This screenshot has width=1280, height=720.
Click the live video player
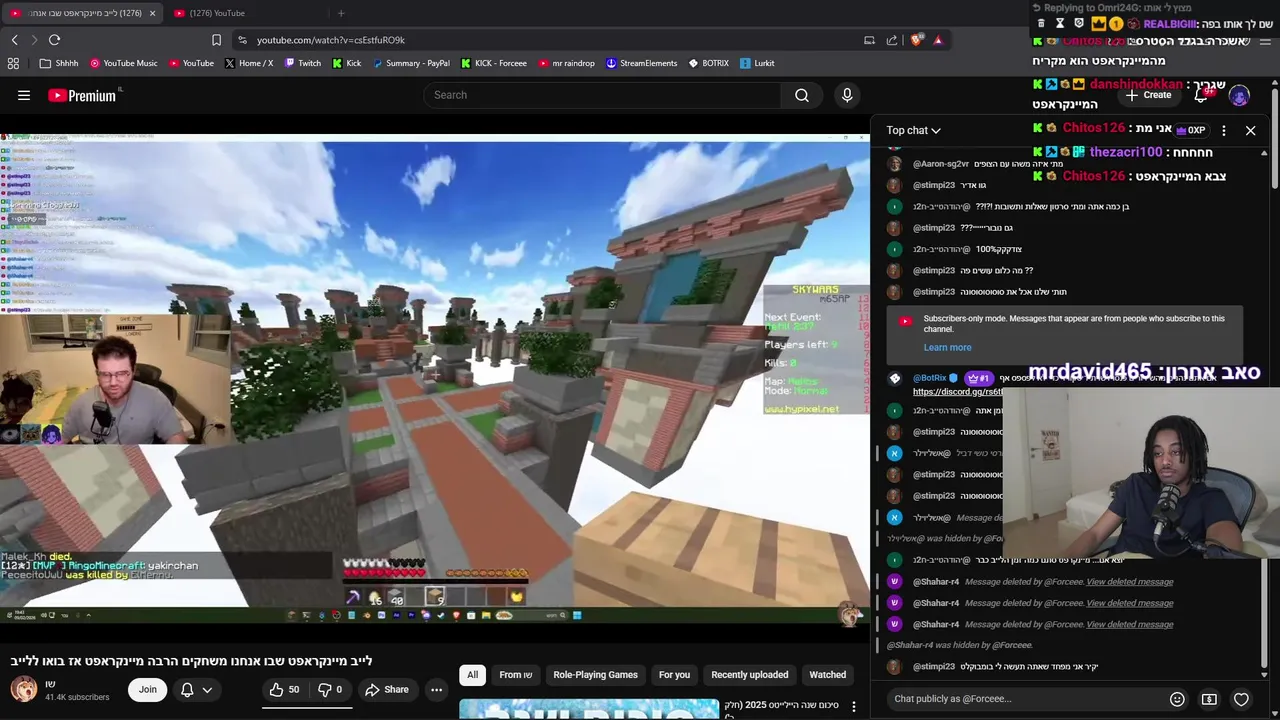point(435,377)
